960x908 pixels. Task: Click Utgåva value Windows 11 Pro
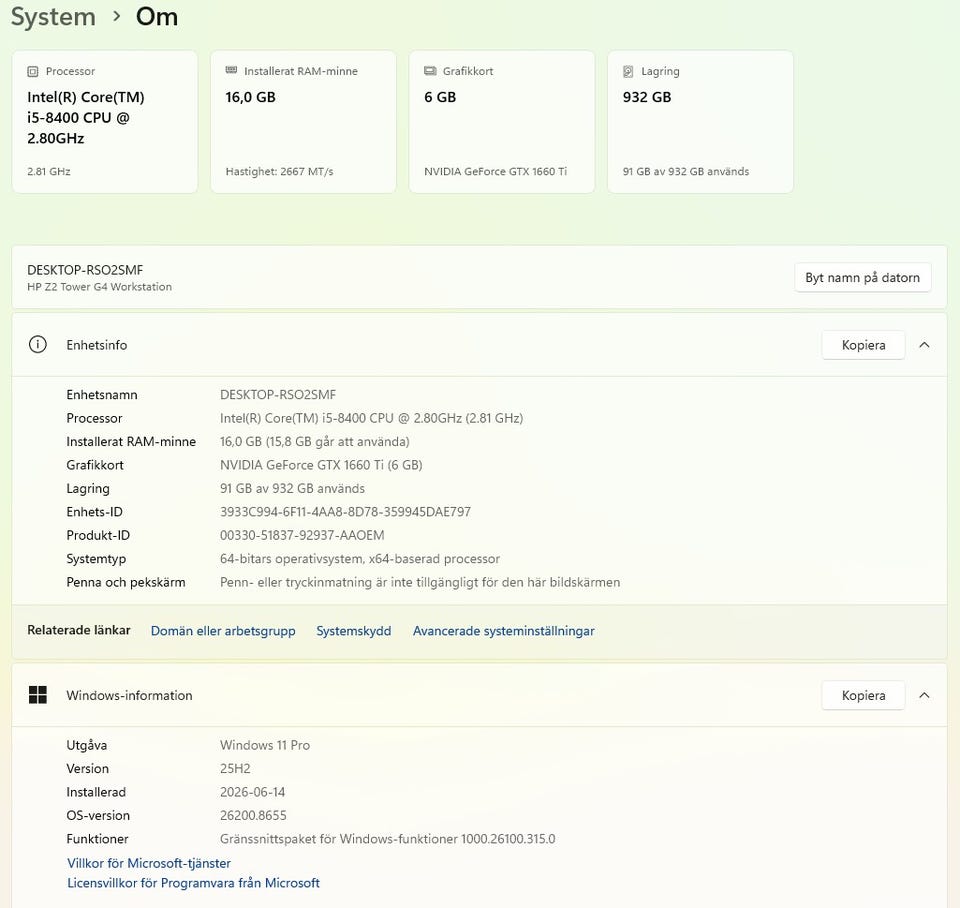[264, 745]
